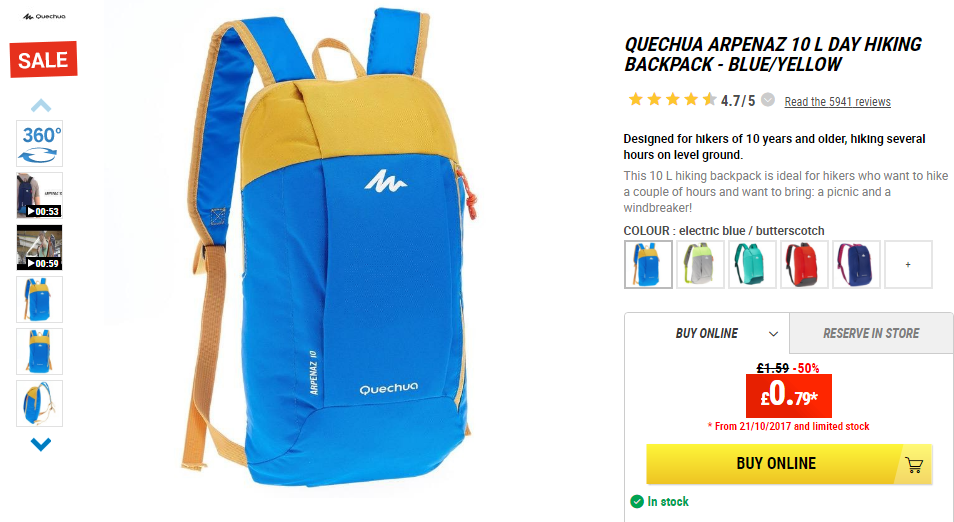The width and height of the screenshot is (954, 522).
Task: Play the 00:59 product video
Action: coord(40,248)
